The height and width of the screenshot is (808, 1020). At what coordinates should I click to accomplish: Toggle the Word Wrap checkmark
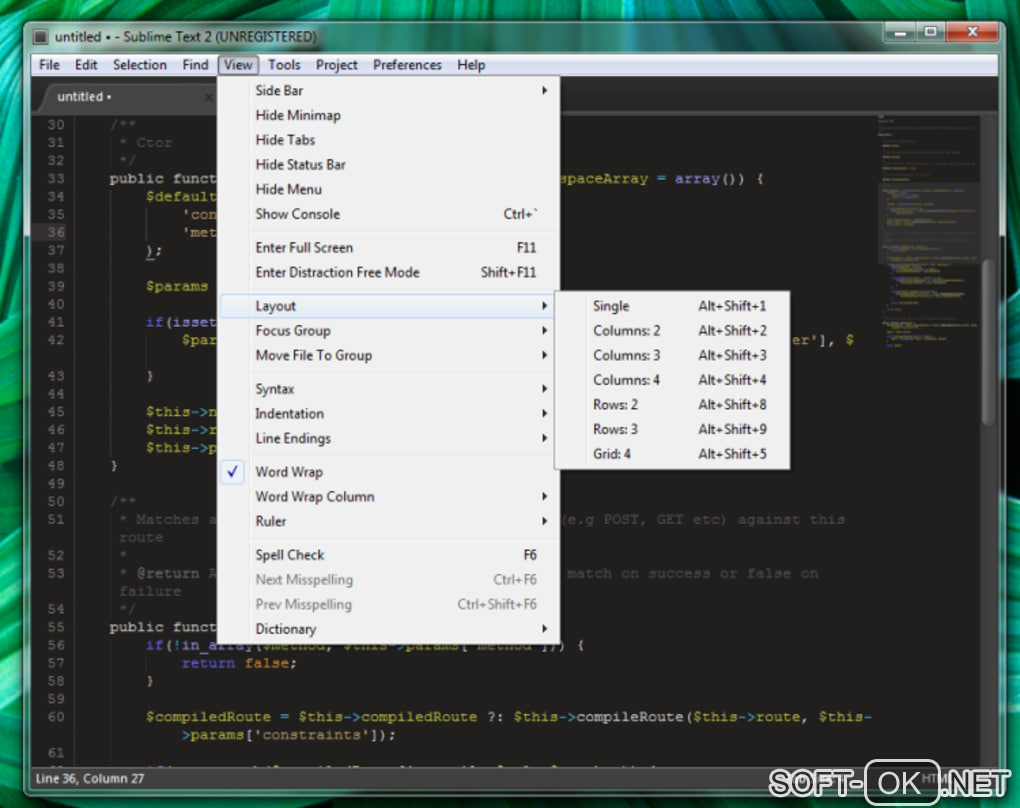coord(388,472)
